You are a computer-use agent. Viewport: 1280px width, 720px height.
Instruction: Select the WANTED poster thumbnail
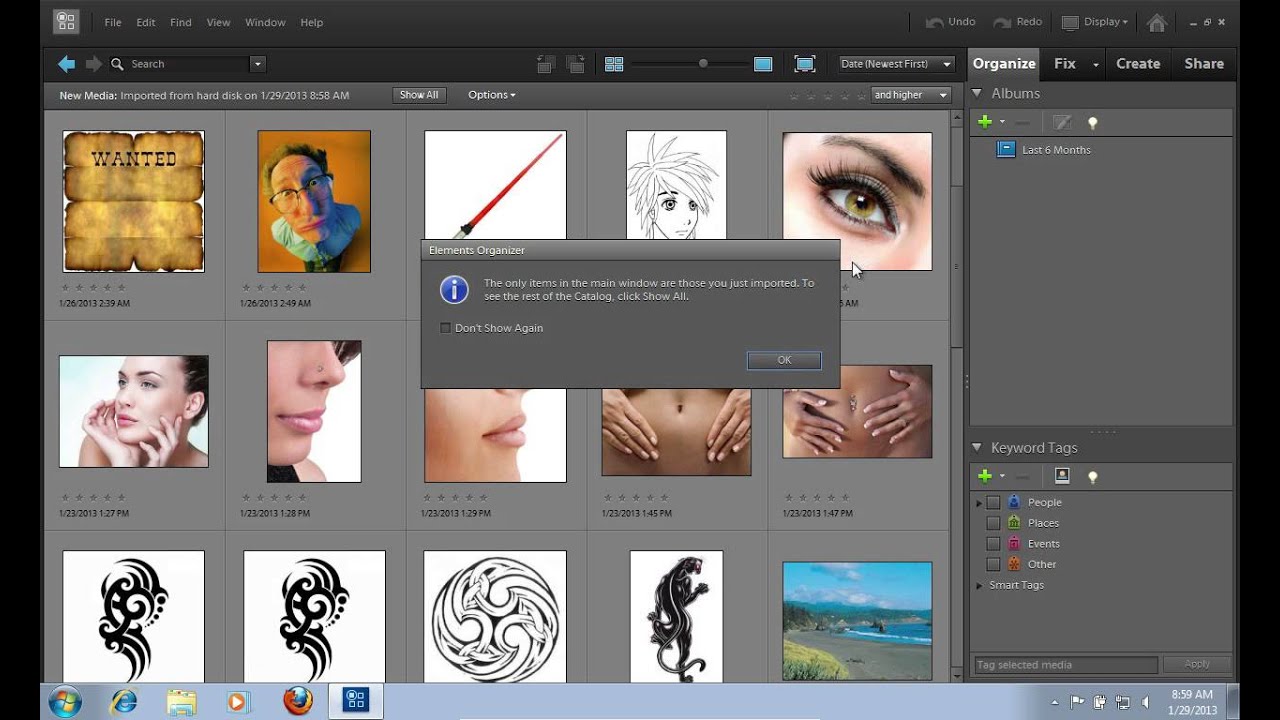133,201
